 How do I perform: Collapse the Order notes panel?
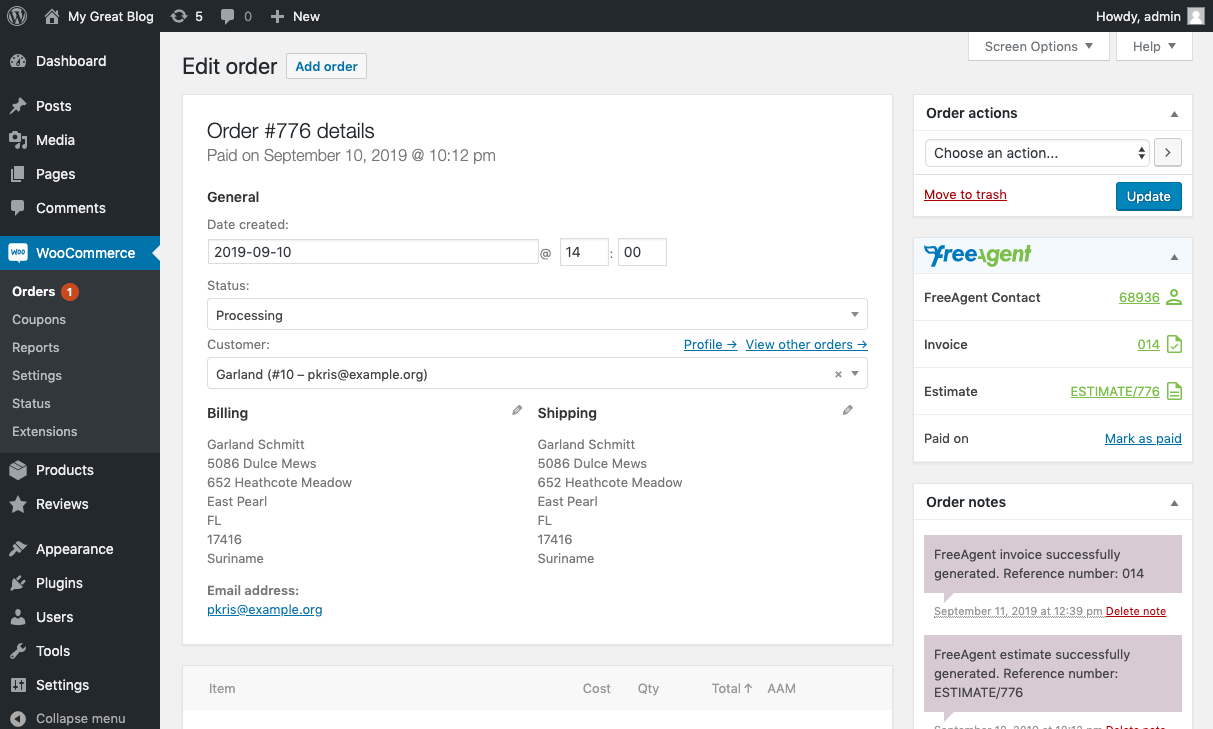1174,503
